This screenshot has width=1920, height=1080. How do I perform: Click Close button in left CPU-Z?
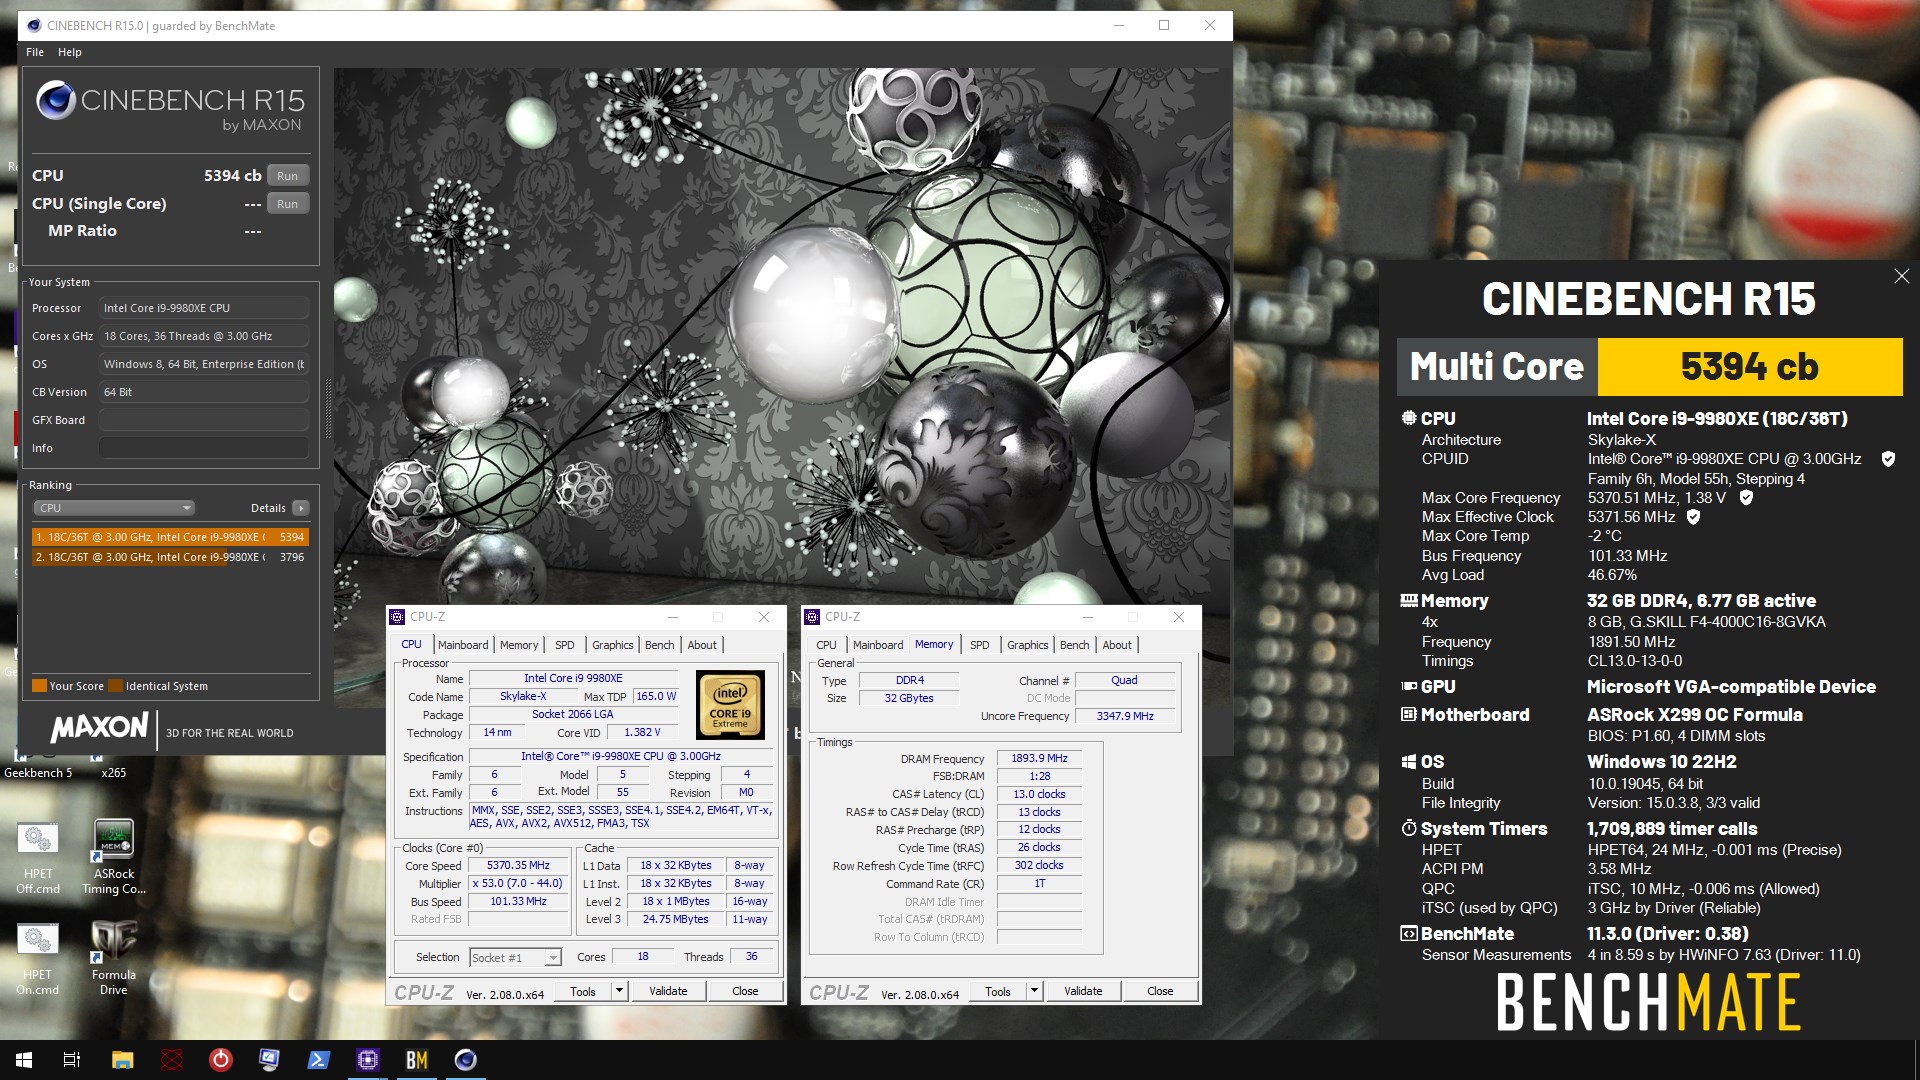coord(745,991)
